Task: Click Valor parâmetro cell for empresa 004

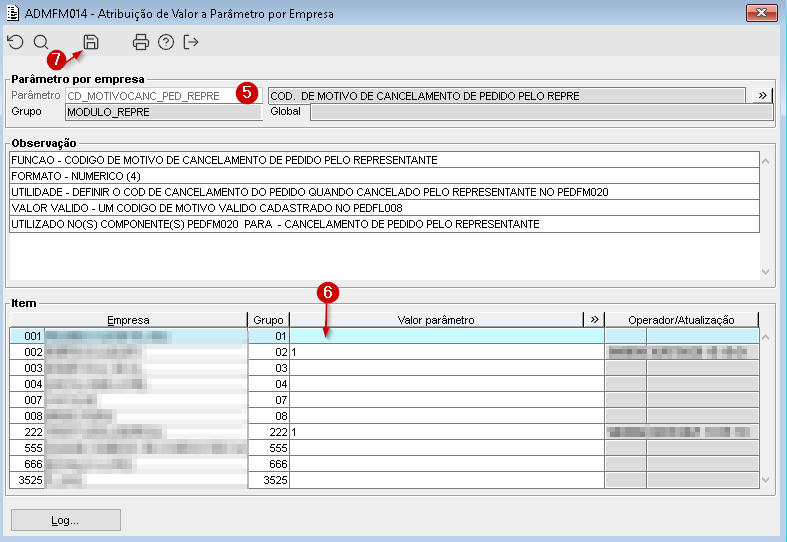Action: pos(447,384)
